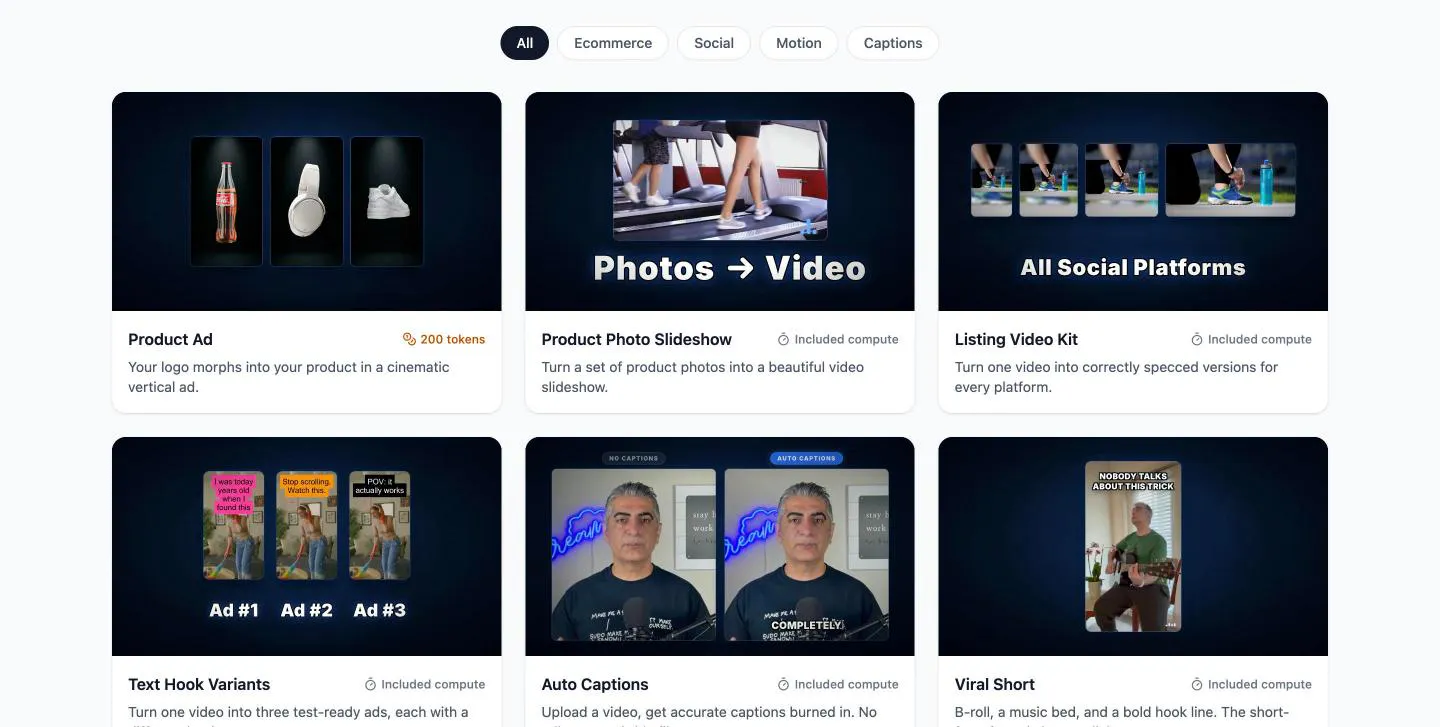Click Included compute on Product Photo Slideshow

pos(847,340)
